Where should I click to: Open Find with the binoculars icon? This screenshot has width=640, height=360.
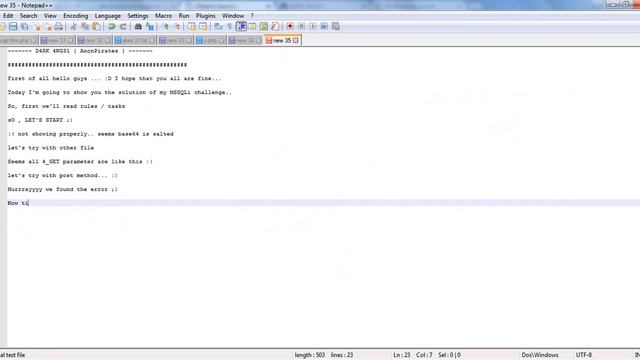(138, 27)
